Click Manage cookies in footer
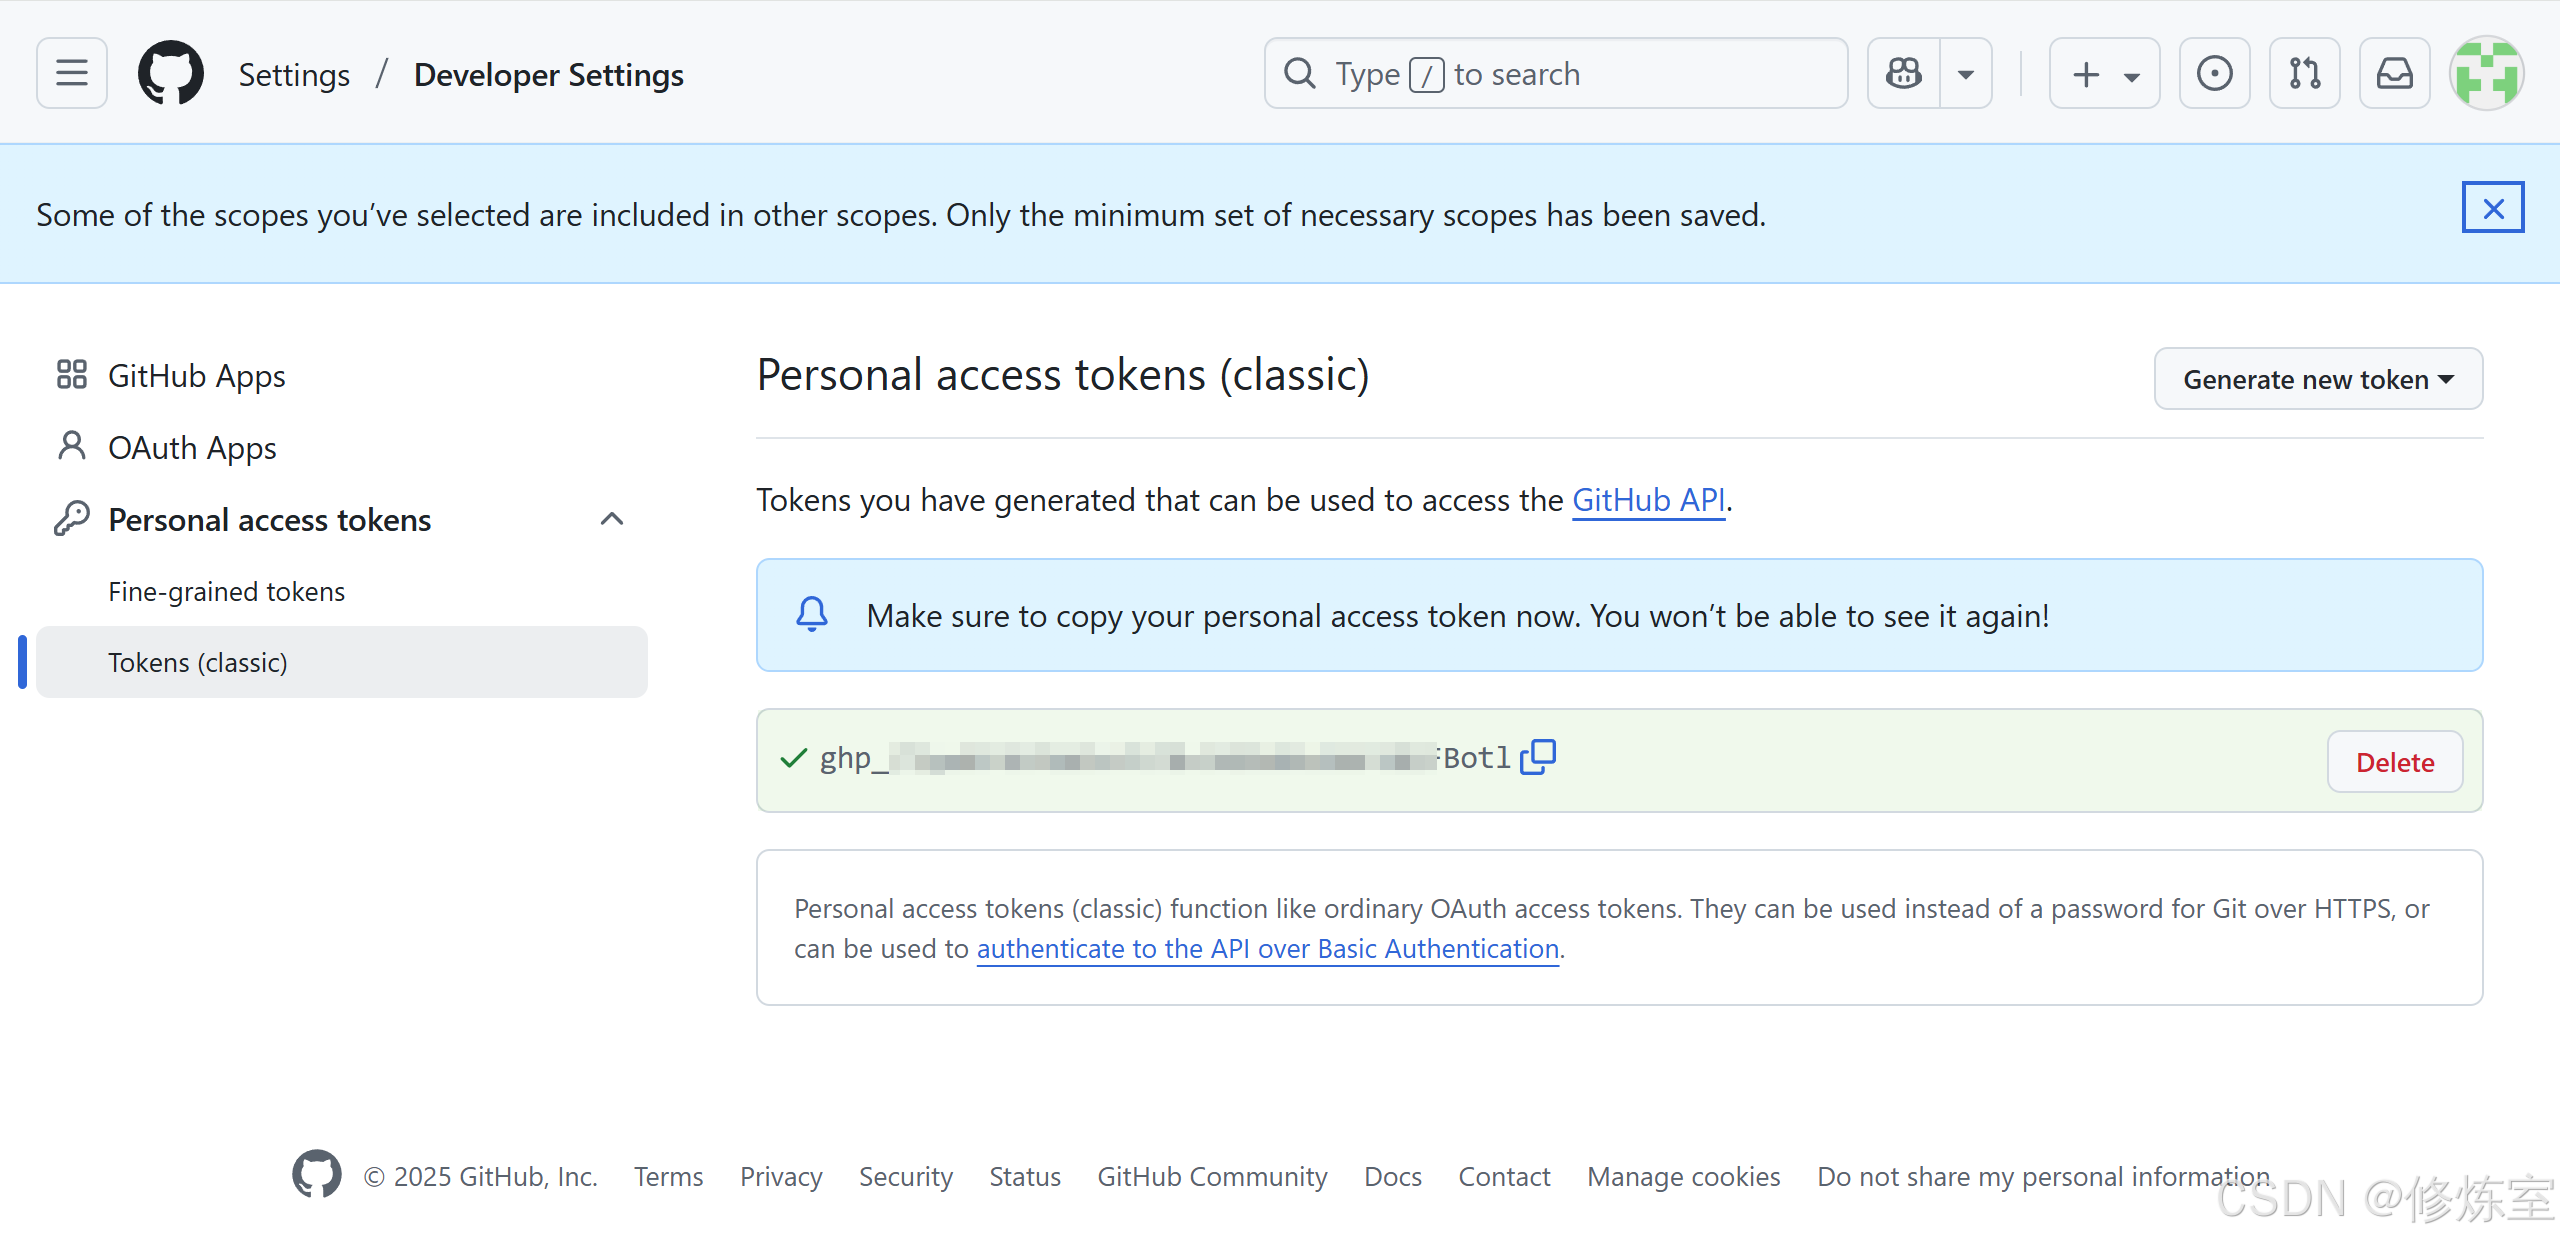 point(1683,1177)
